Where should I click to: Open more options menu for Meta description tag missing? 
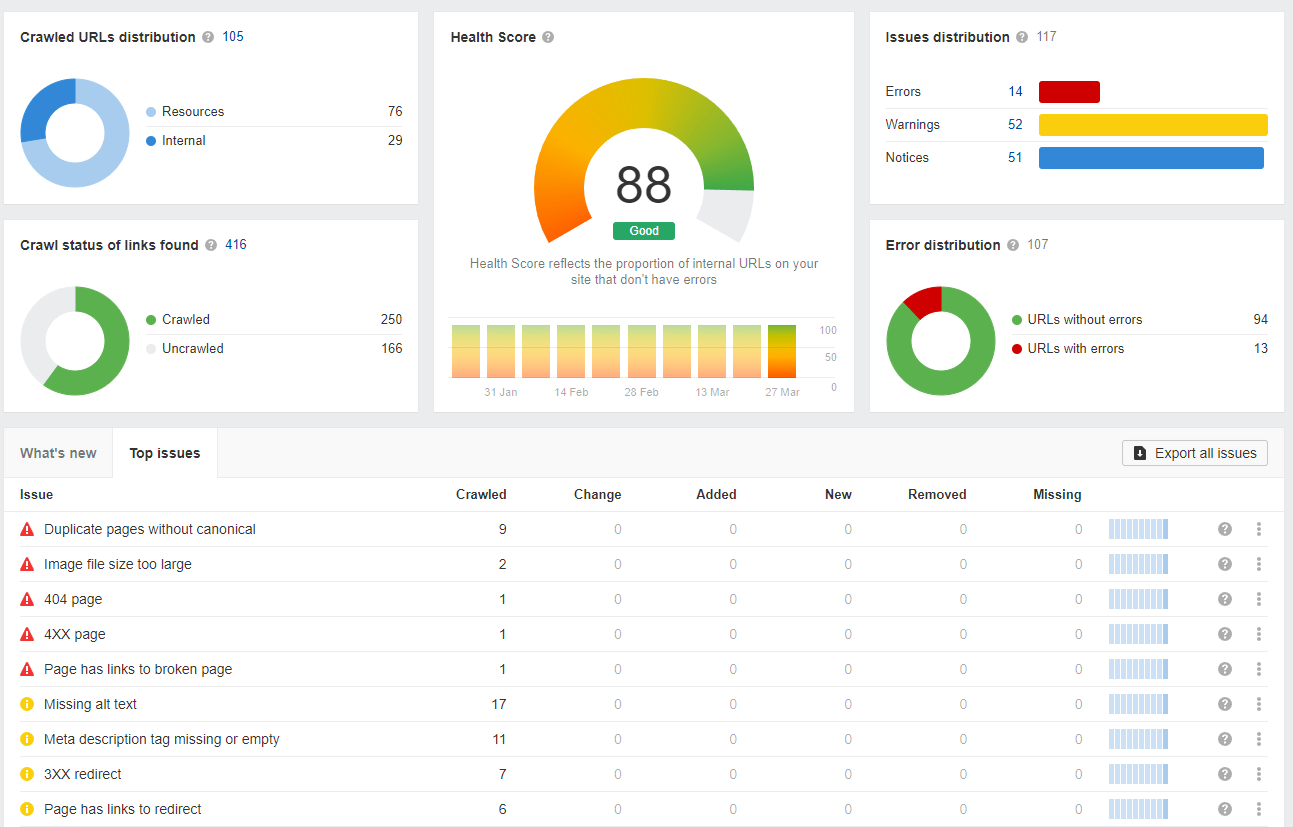point(1259,739)
